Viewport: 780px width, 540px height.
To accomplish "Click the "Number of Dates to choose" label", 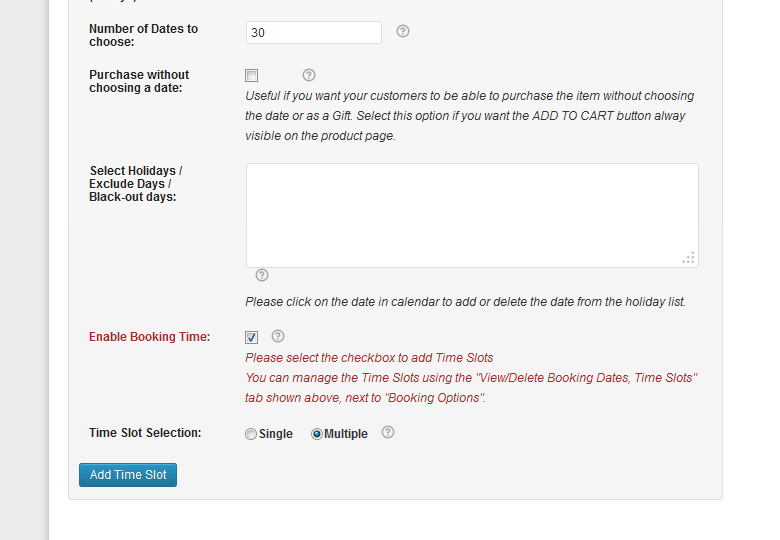I will point(143,35).
